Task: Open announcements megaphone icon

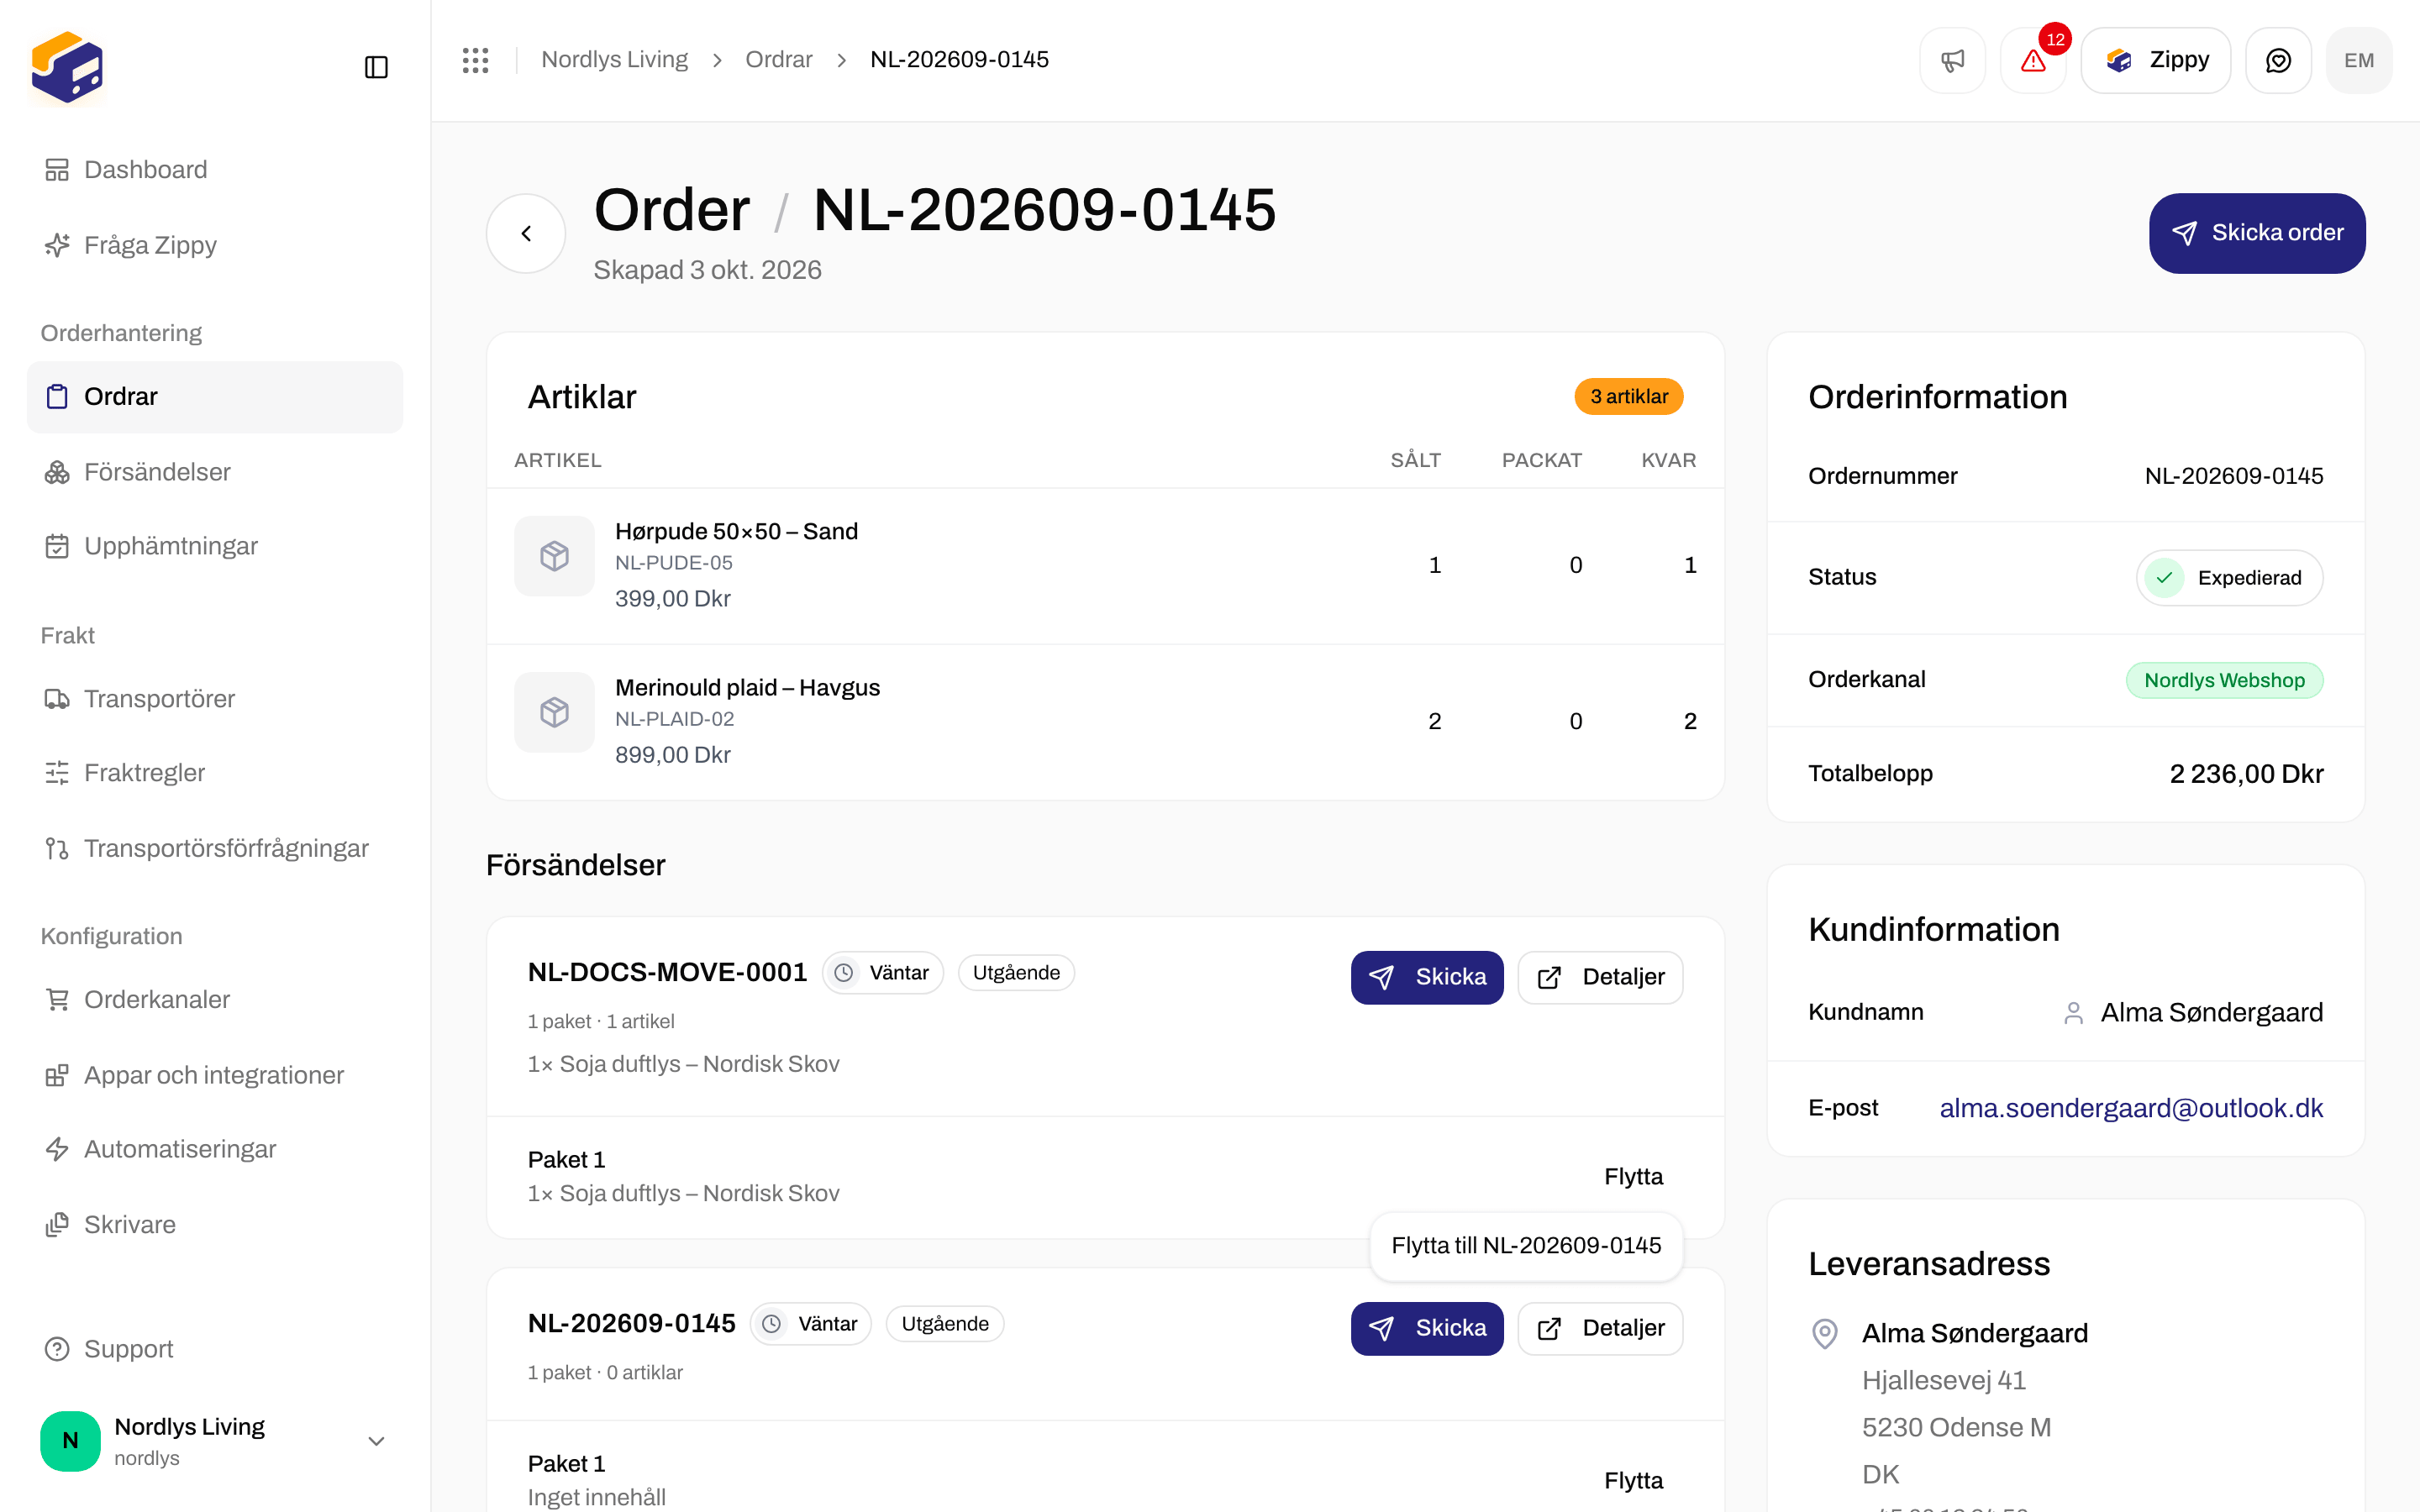Action: (1952, 60)
